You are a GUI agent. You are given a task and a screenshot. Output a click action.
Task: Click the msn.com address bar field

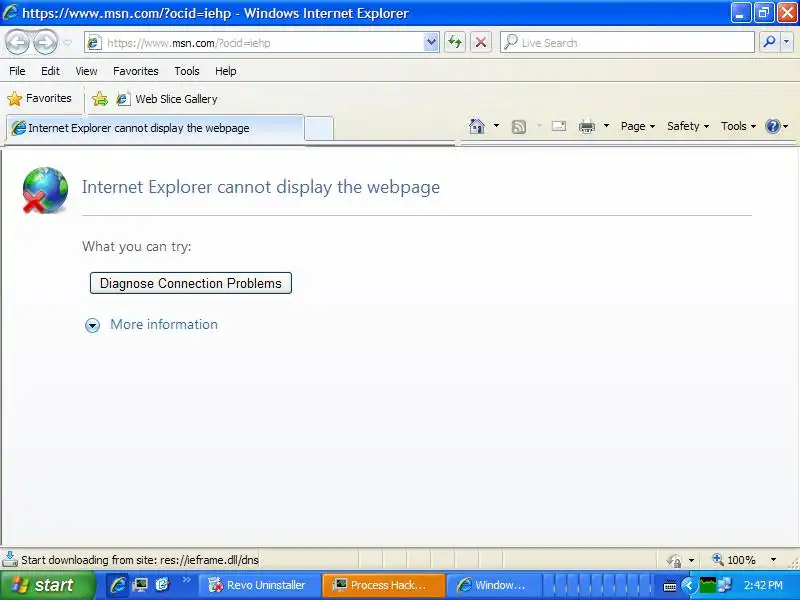click(x=255, y=43)
